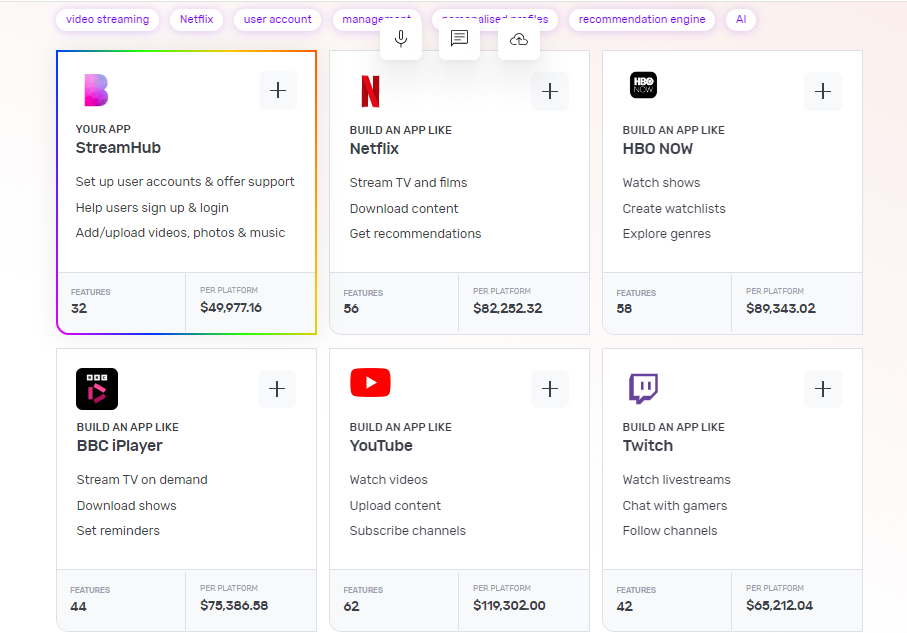
Task: Click 'Get recommendations' text
Action: [415, 234]
